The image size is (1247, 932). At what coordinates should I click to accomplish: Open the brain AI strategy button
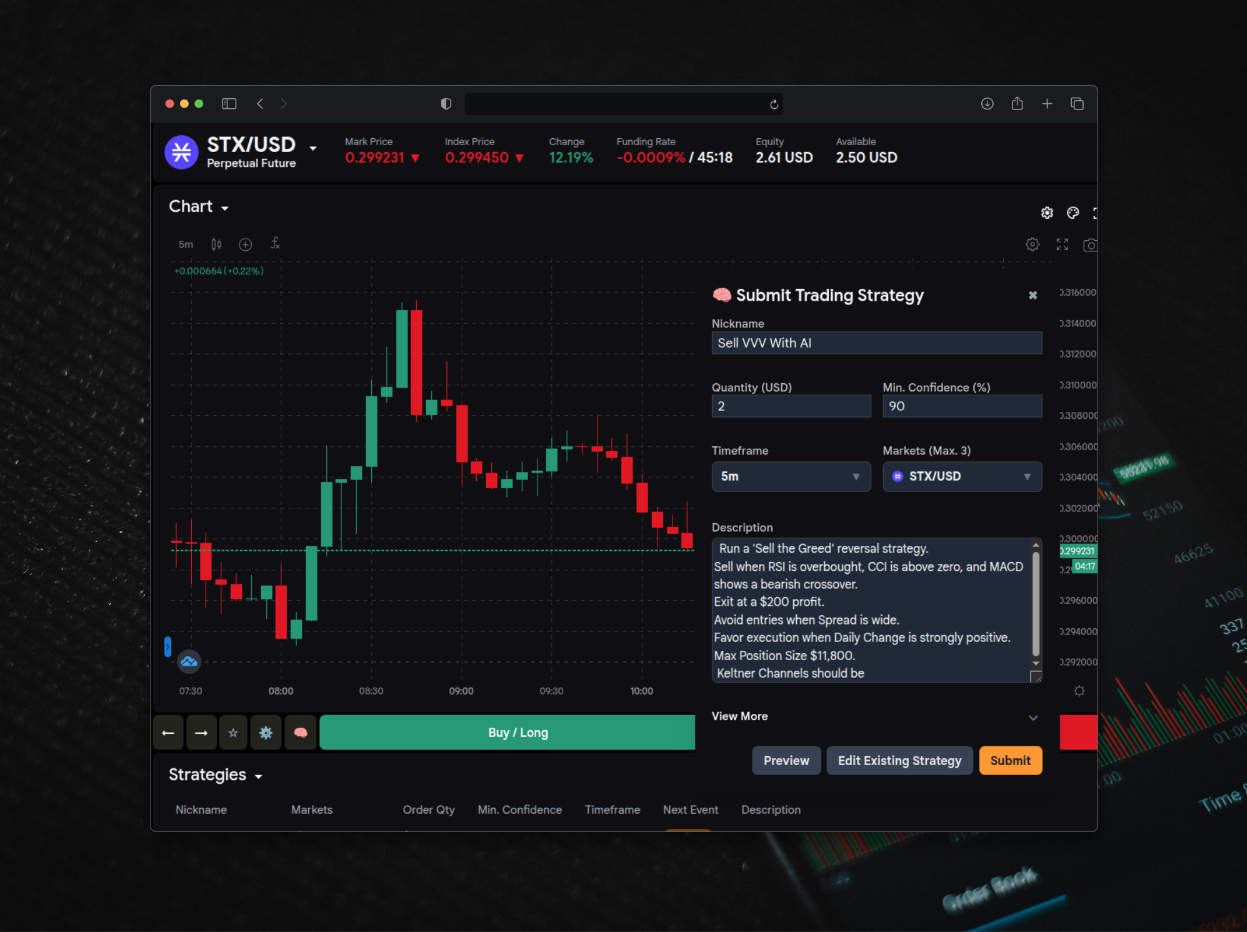click(300, 733)
